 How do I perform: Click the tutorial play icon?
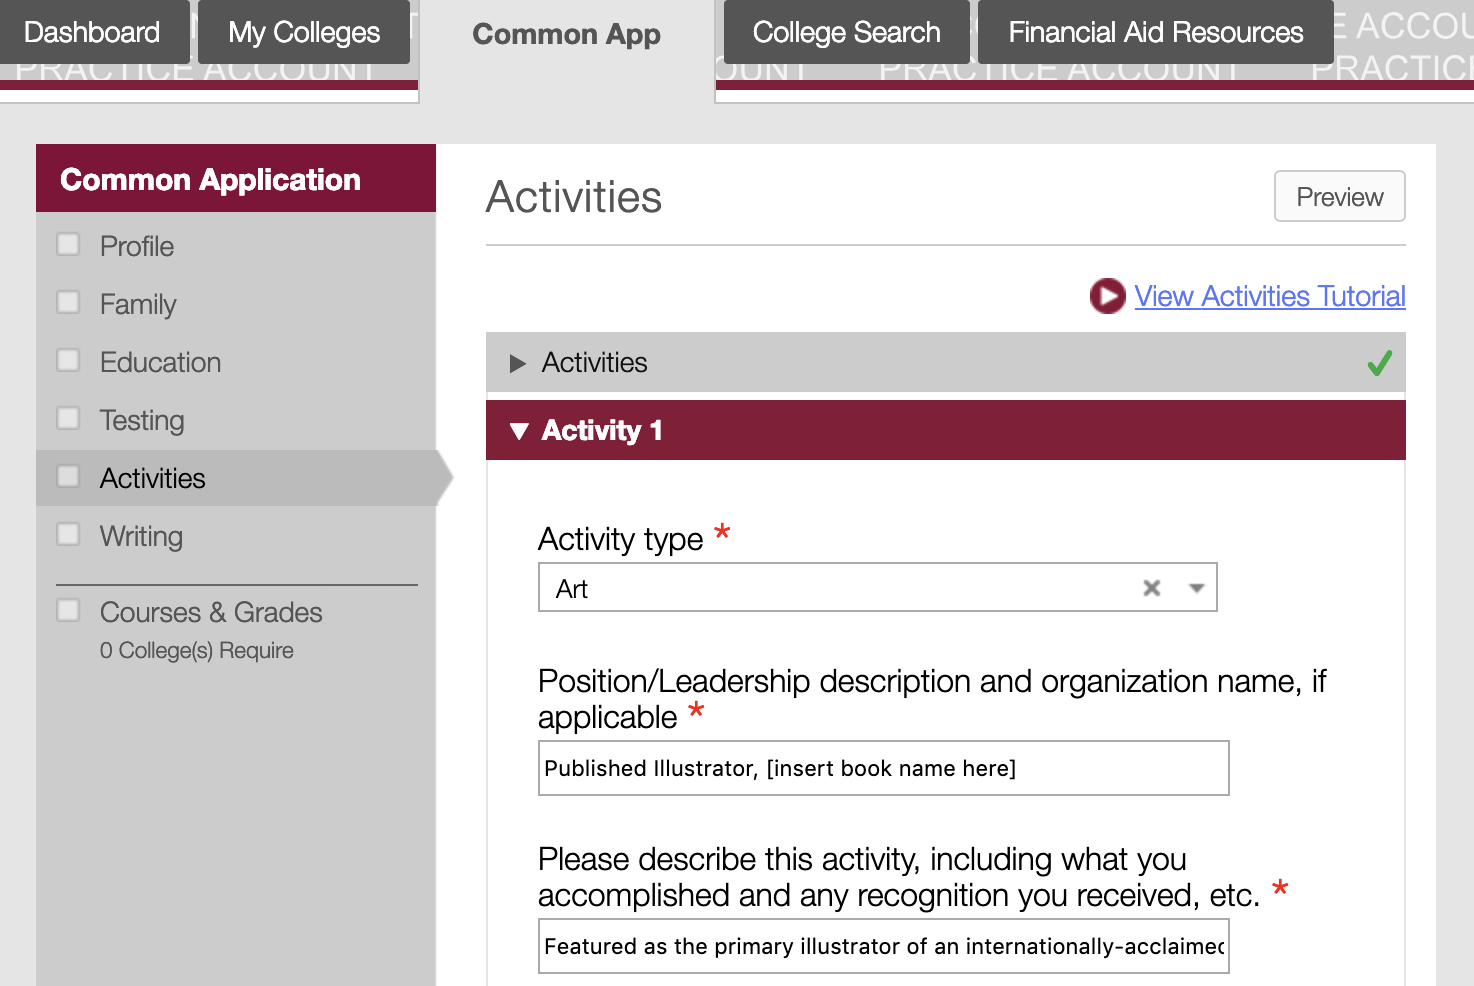(x=1107, y=296)
